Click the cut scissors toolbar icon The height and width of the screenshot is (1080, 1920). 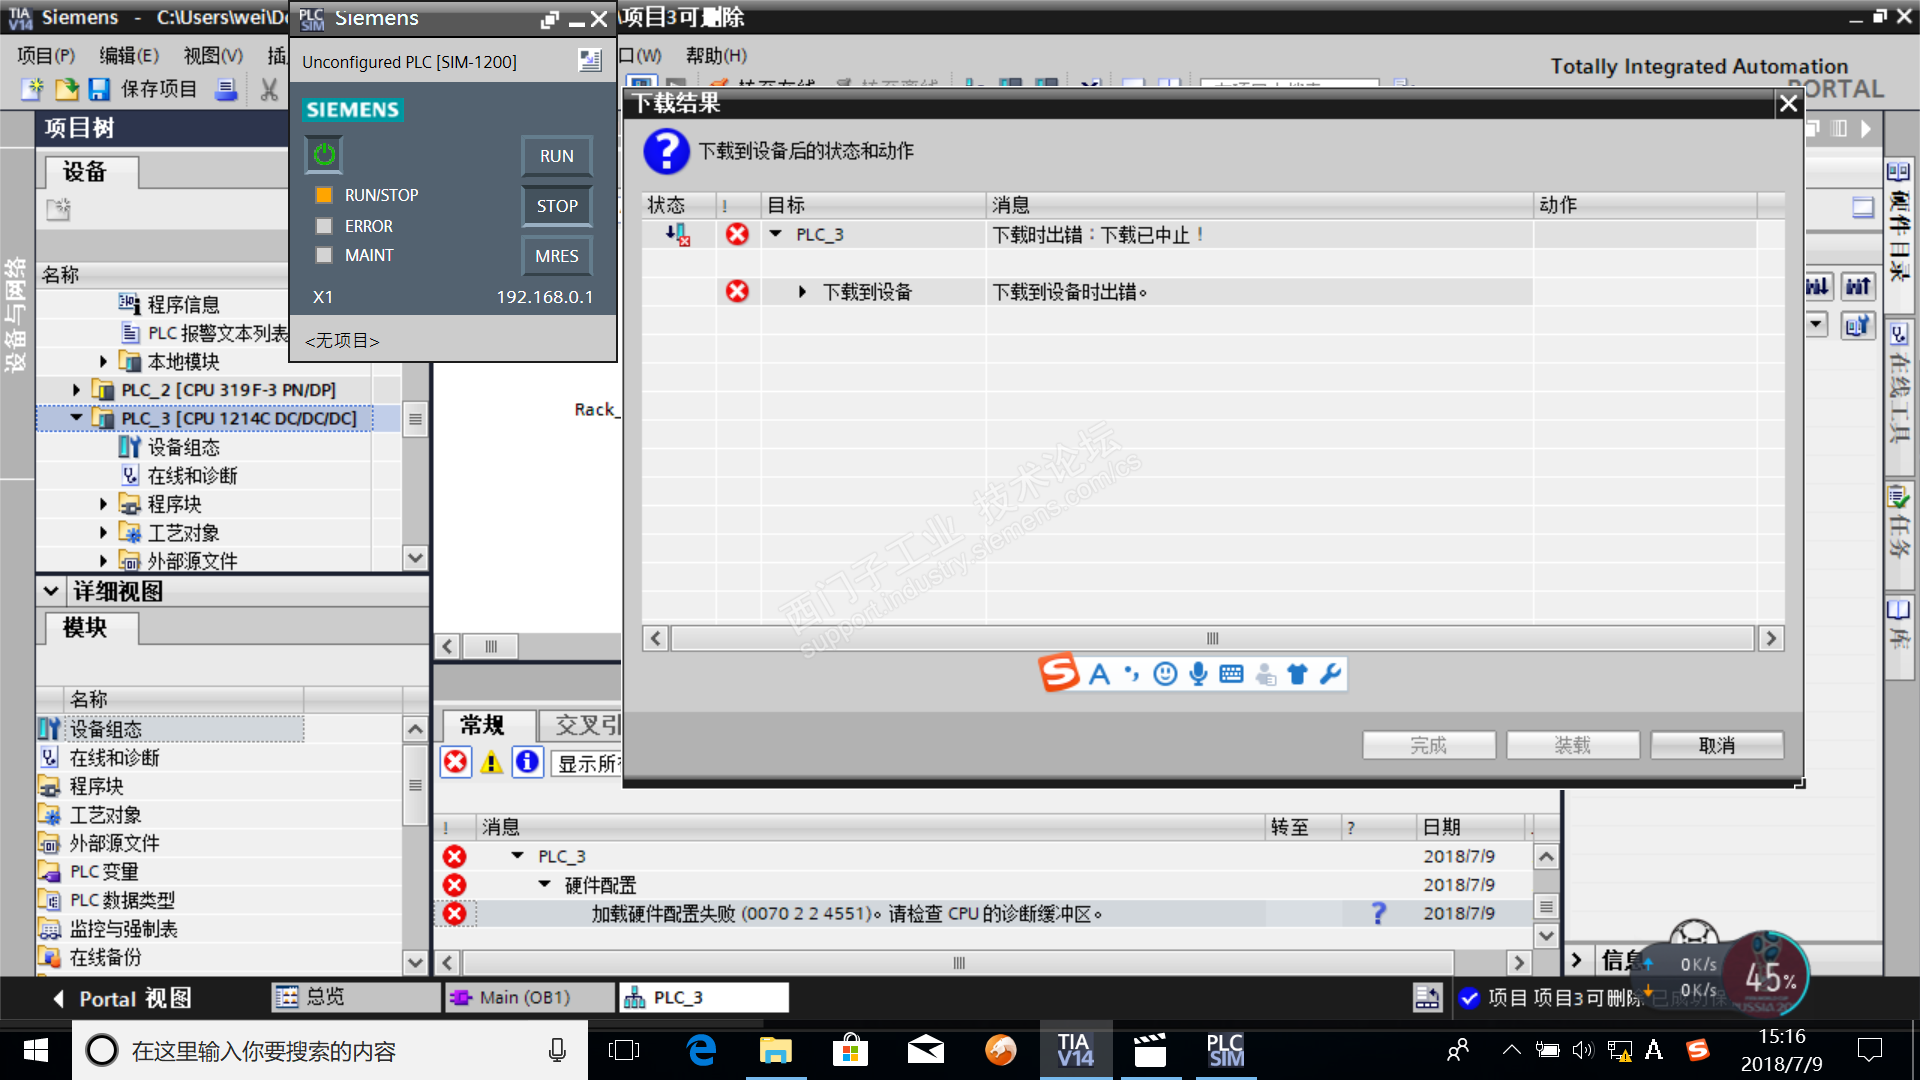(269, 89)
